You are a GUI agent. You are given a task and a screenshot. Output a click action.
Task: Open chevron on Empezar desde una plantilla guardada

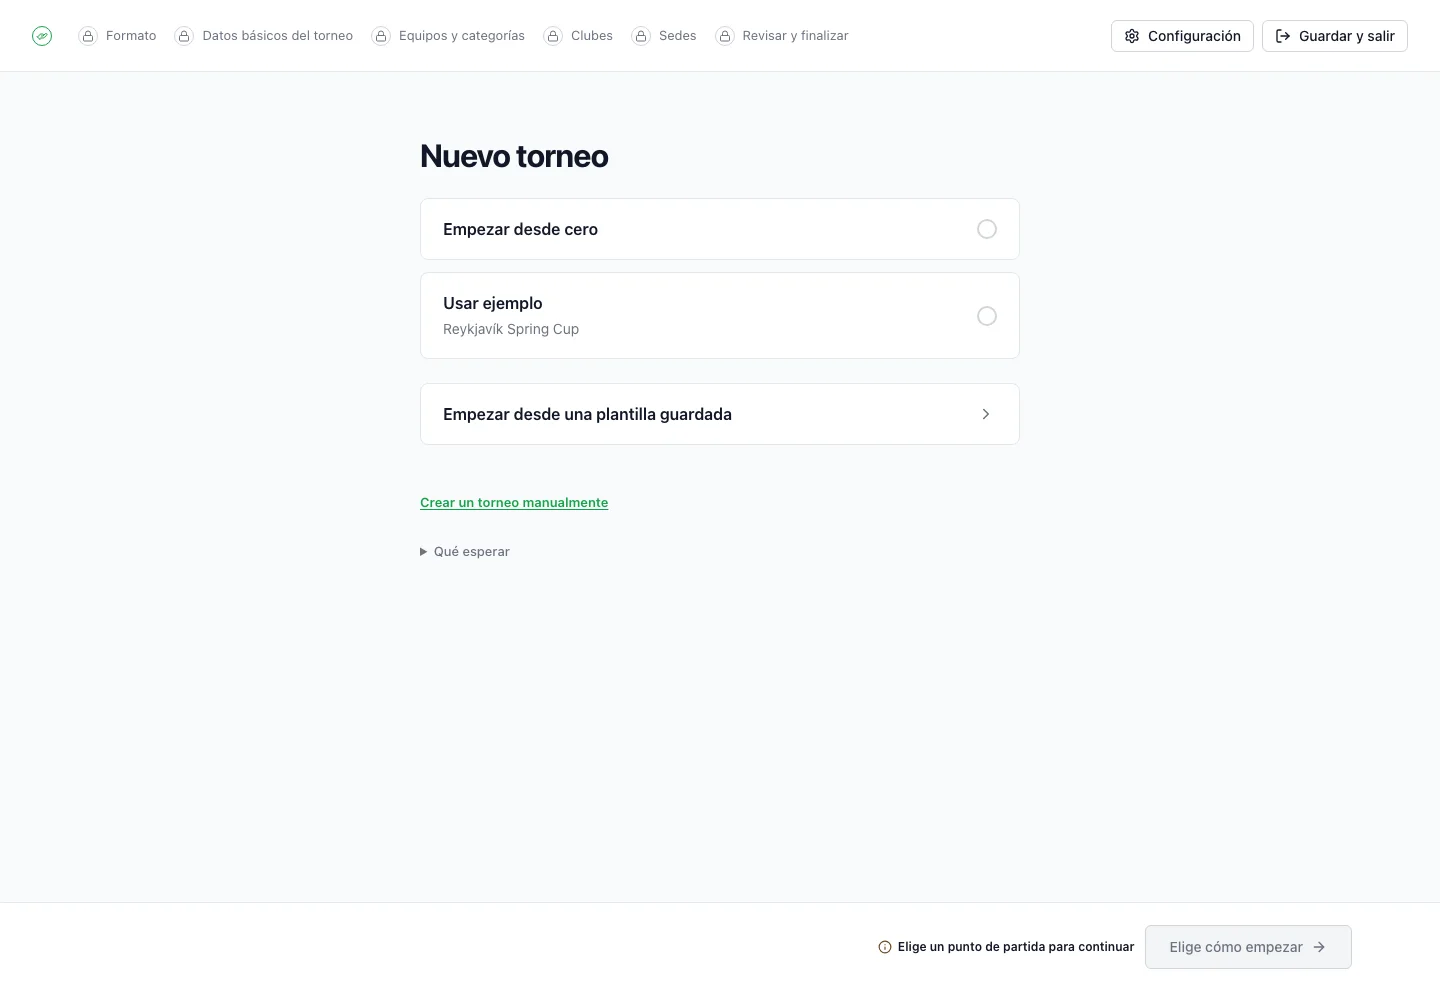click(986, 414)
